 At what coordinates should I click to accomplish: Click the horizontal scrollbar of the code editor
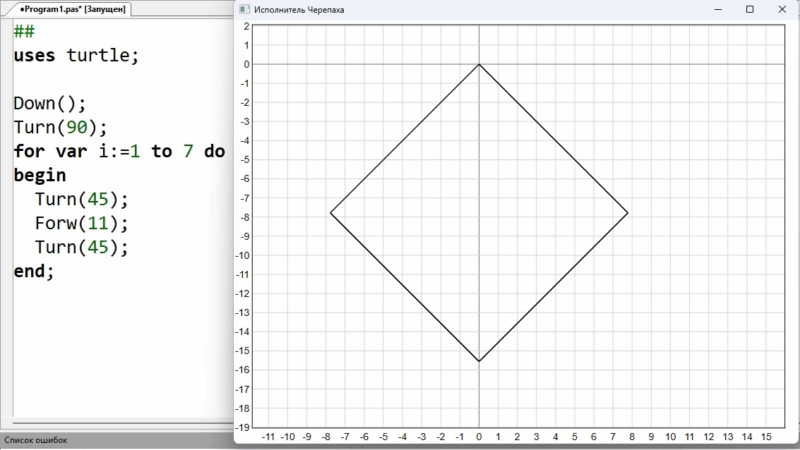[122, 423]
